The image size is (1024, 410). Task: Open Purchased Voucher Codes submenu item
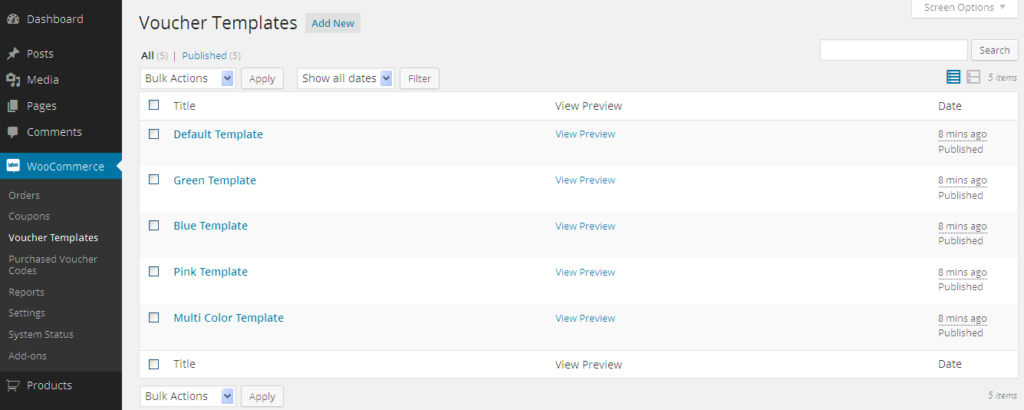click(52, 265)
